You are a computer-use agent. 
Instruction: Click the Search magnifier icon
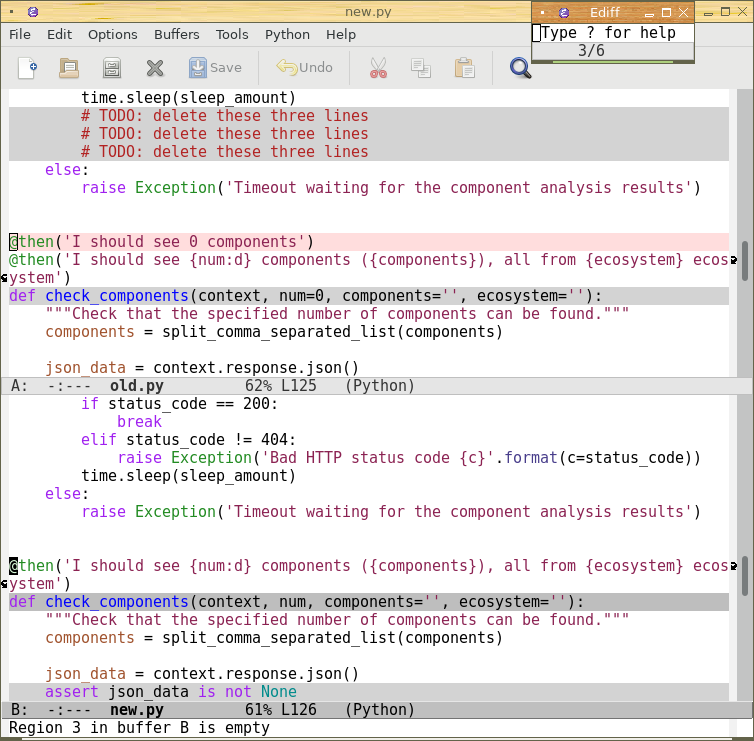520,68
